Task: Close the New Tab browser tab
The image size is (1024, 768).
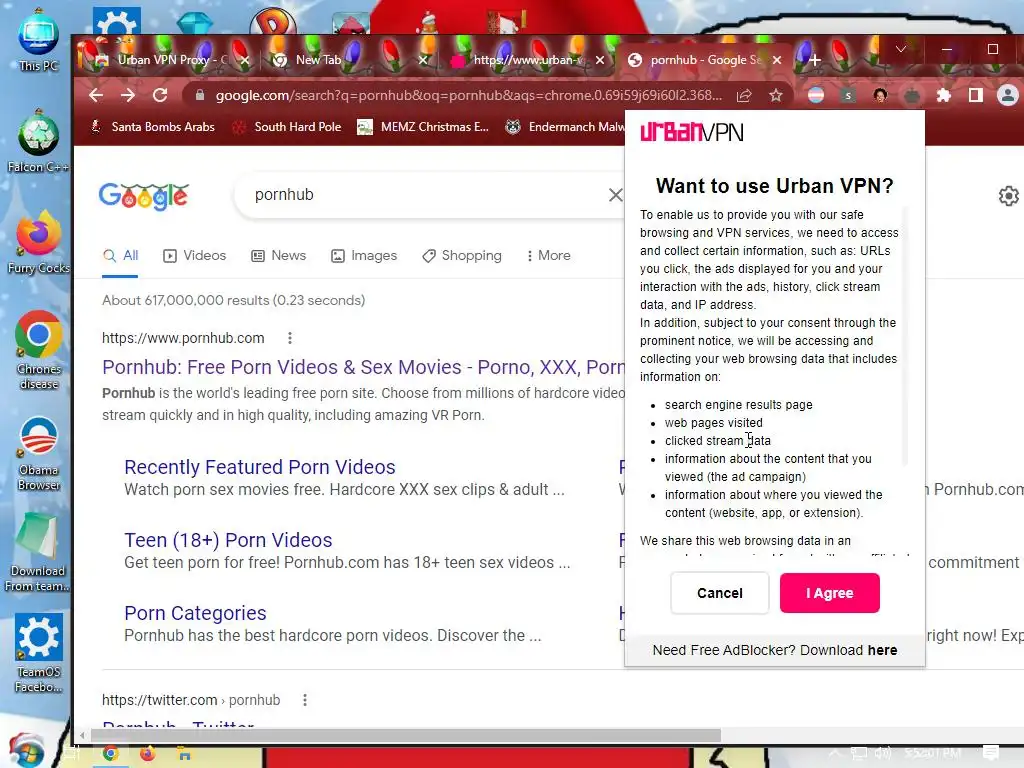Action: point(423,60)
